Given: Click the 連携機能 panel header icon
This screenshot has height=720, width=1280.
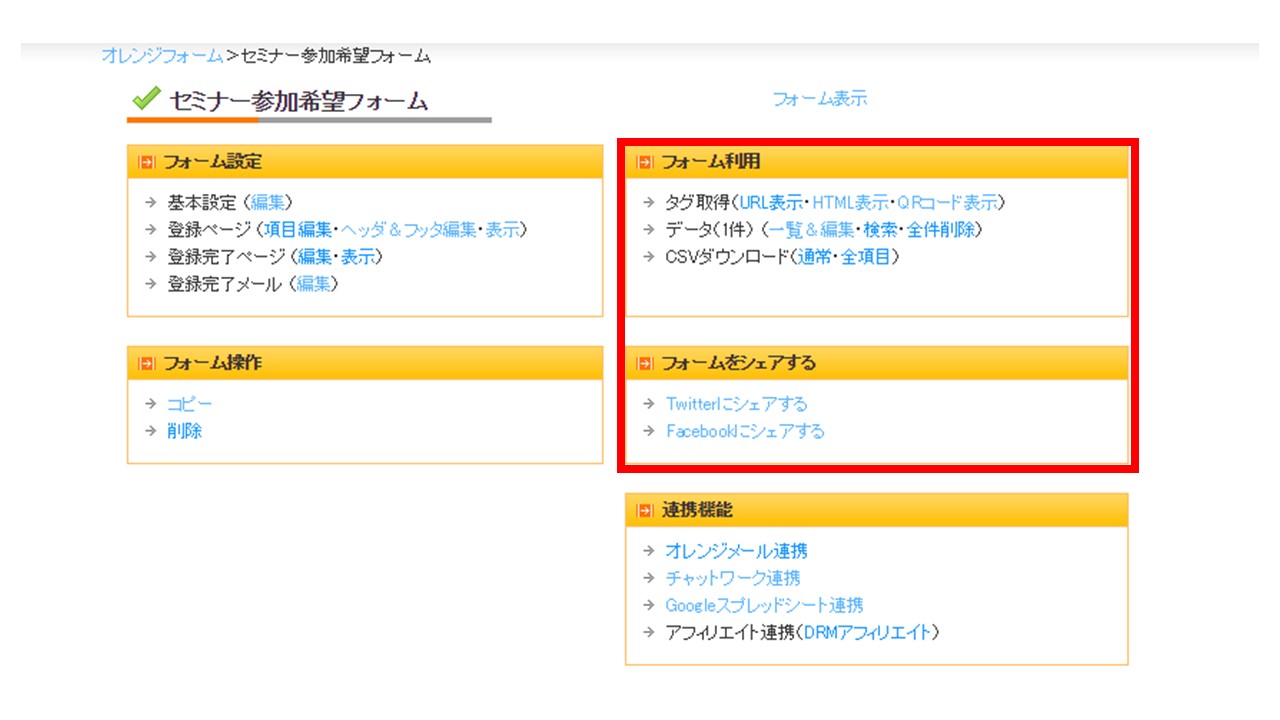Looking at the screenshot, I should click(645, 510).
